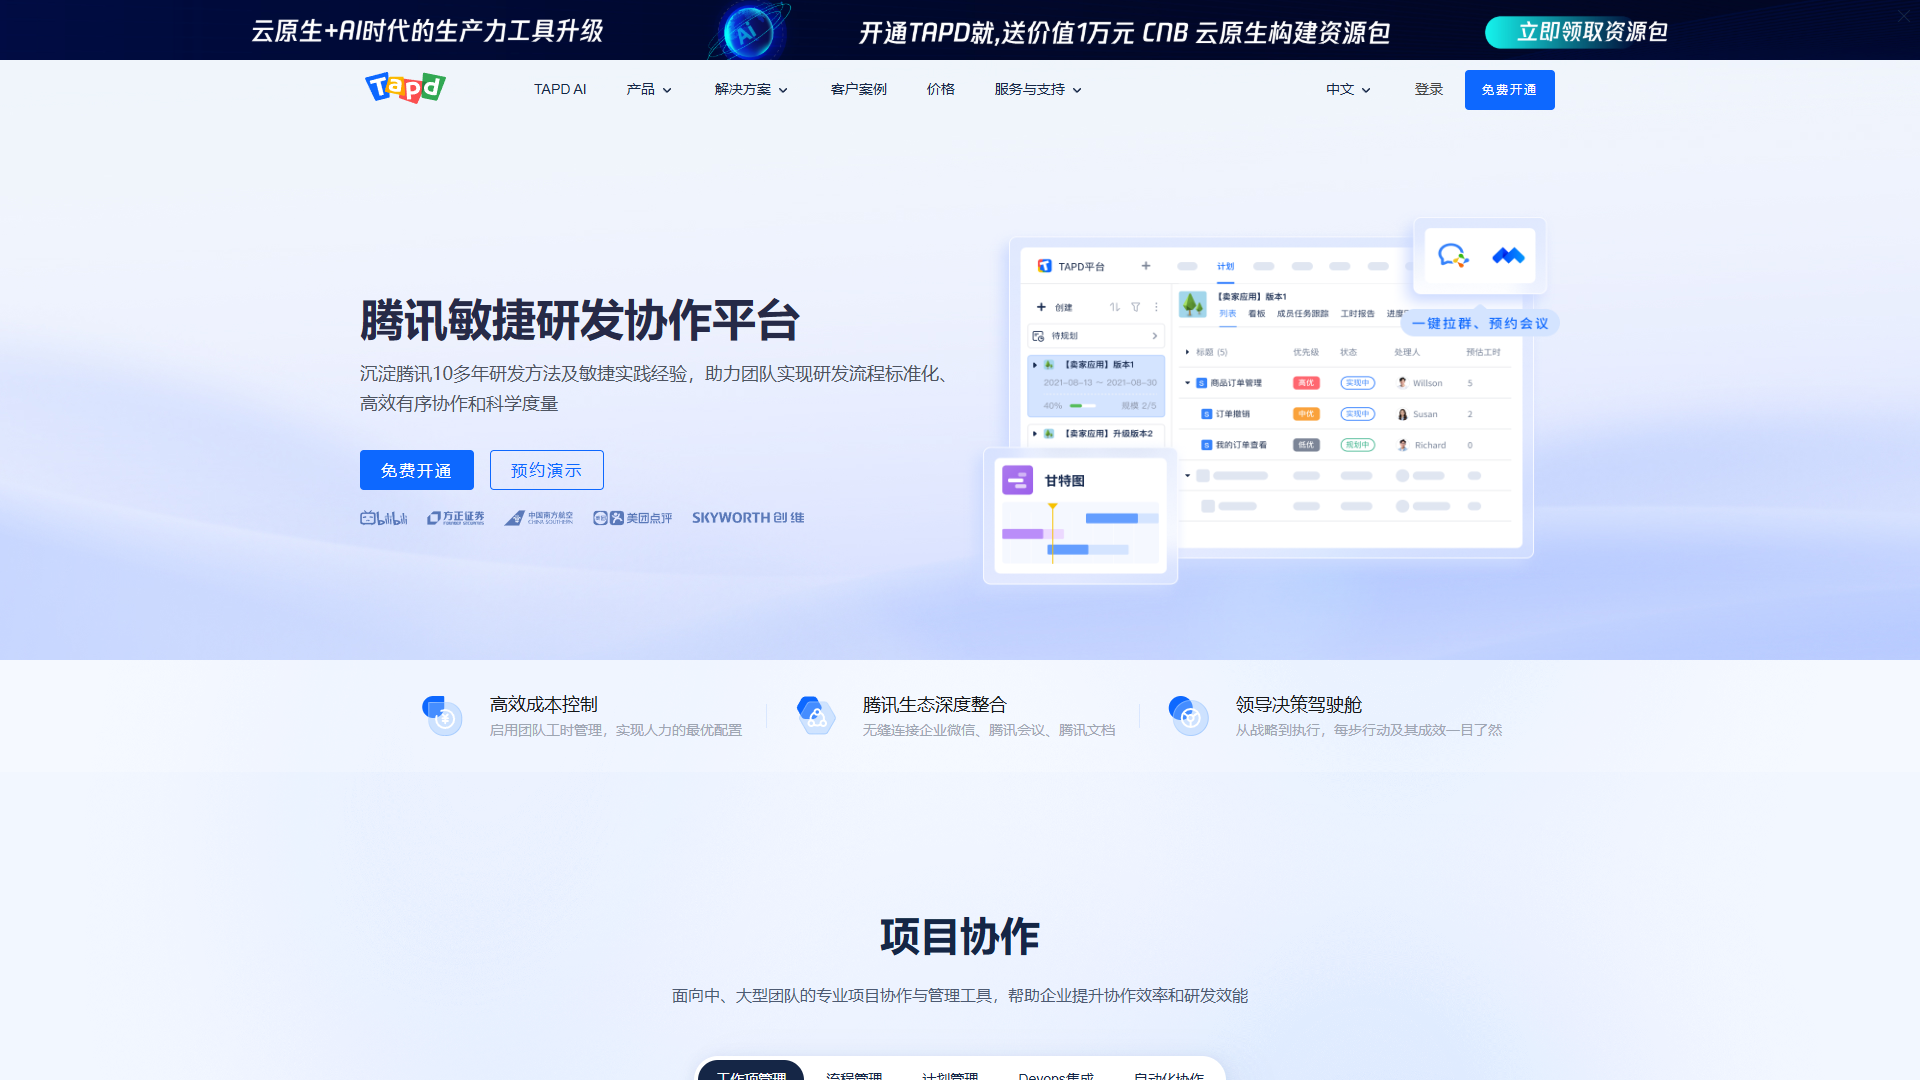Click the sort arrows icon next to 创建
Image resolution: width=1920 pixels, height=1080 pixels.
coord(1115,307)
